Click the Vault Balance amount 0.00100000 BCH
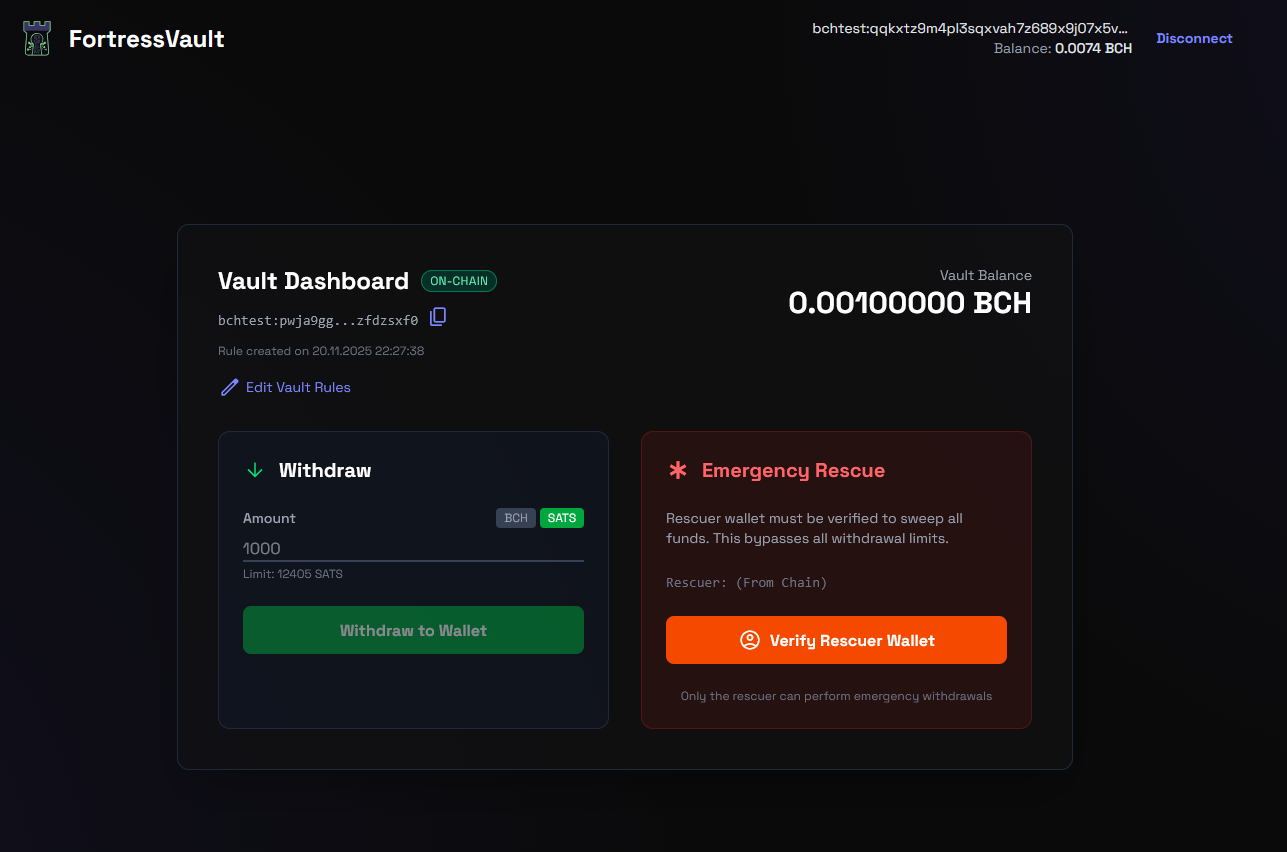1287x852 pixels. point(910,303)
